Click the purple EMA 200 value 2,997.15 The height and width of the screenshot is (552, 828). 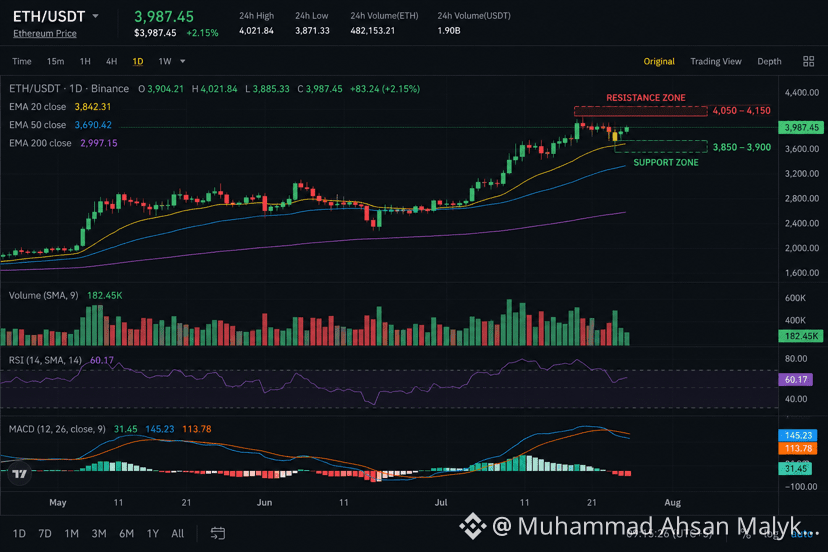(99, 143)
